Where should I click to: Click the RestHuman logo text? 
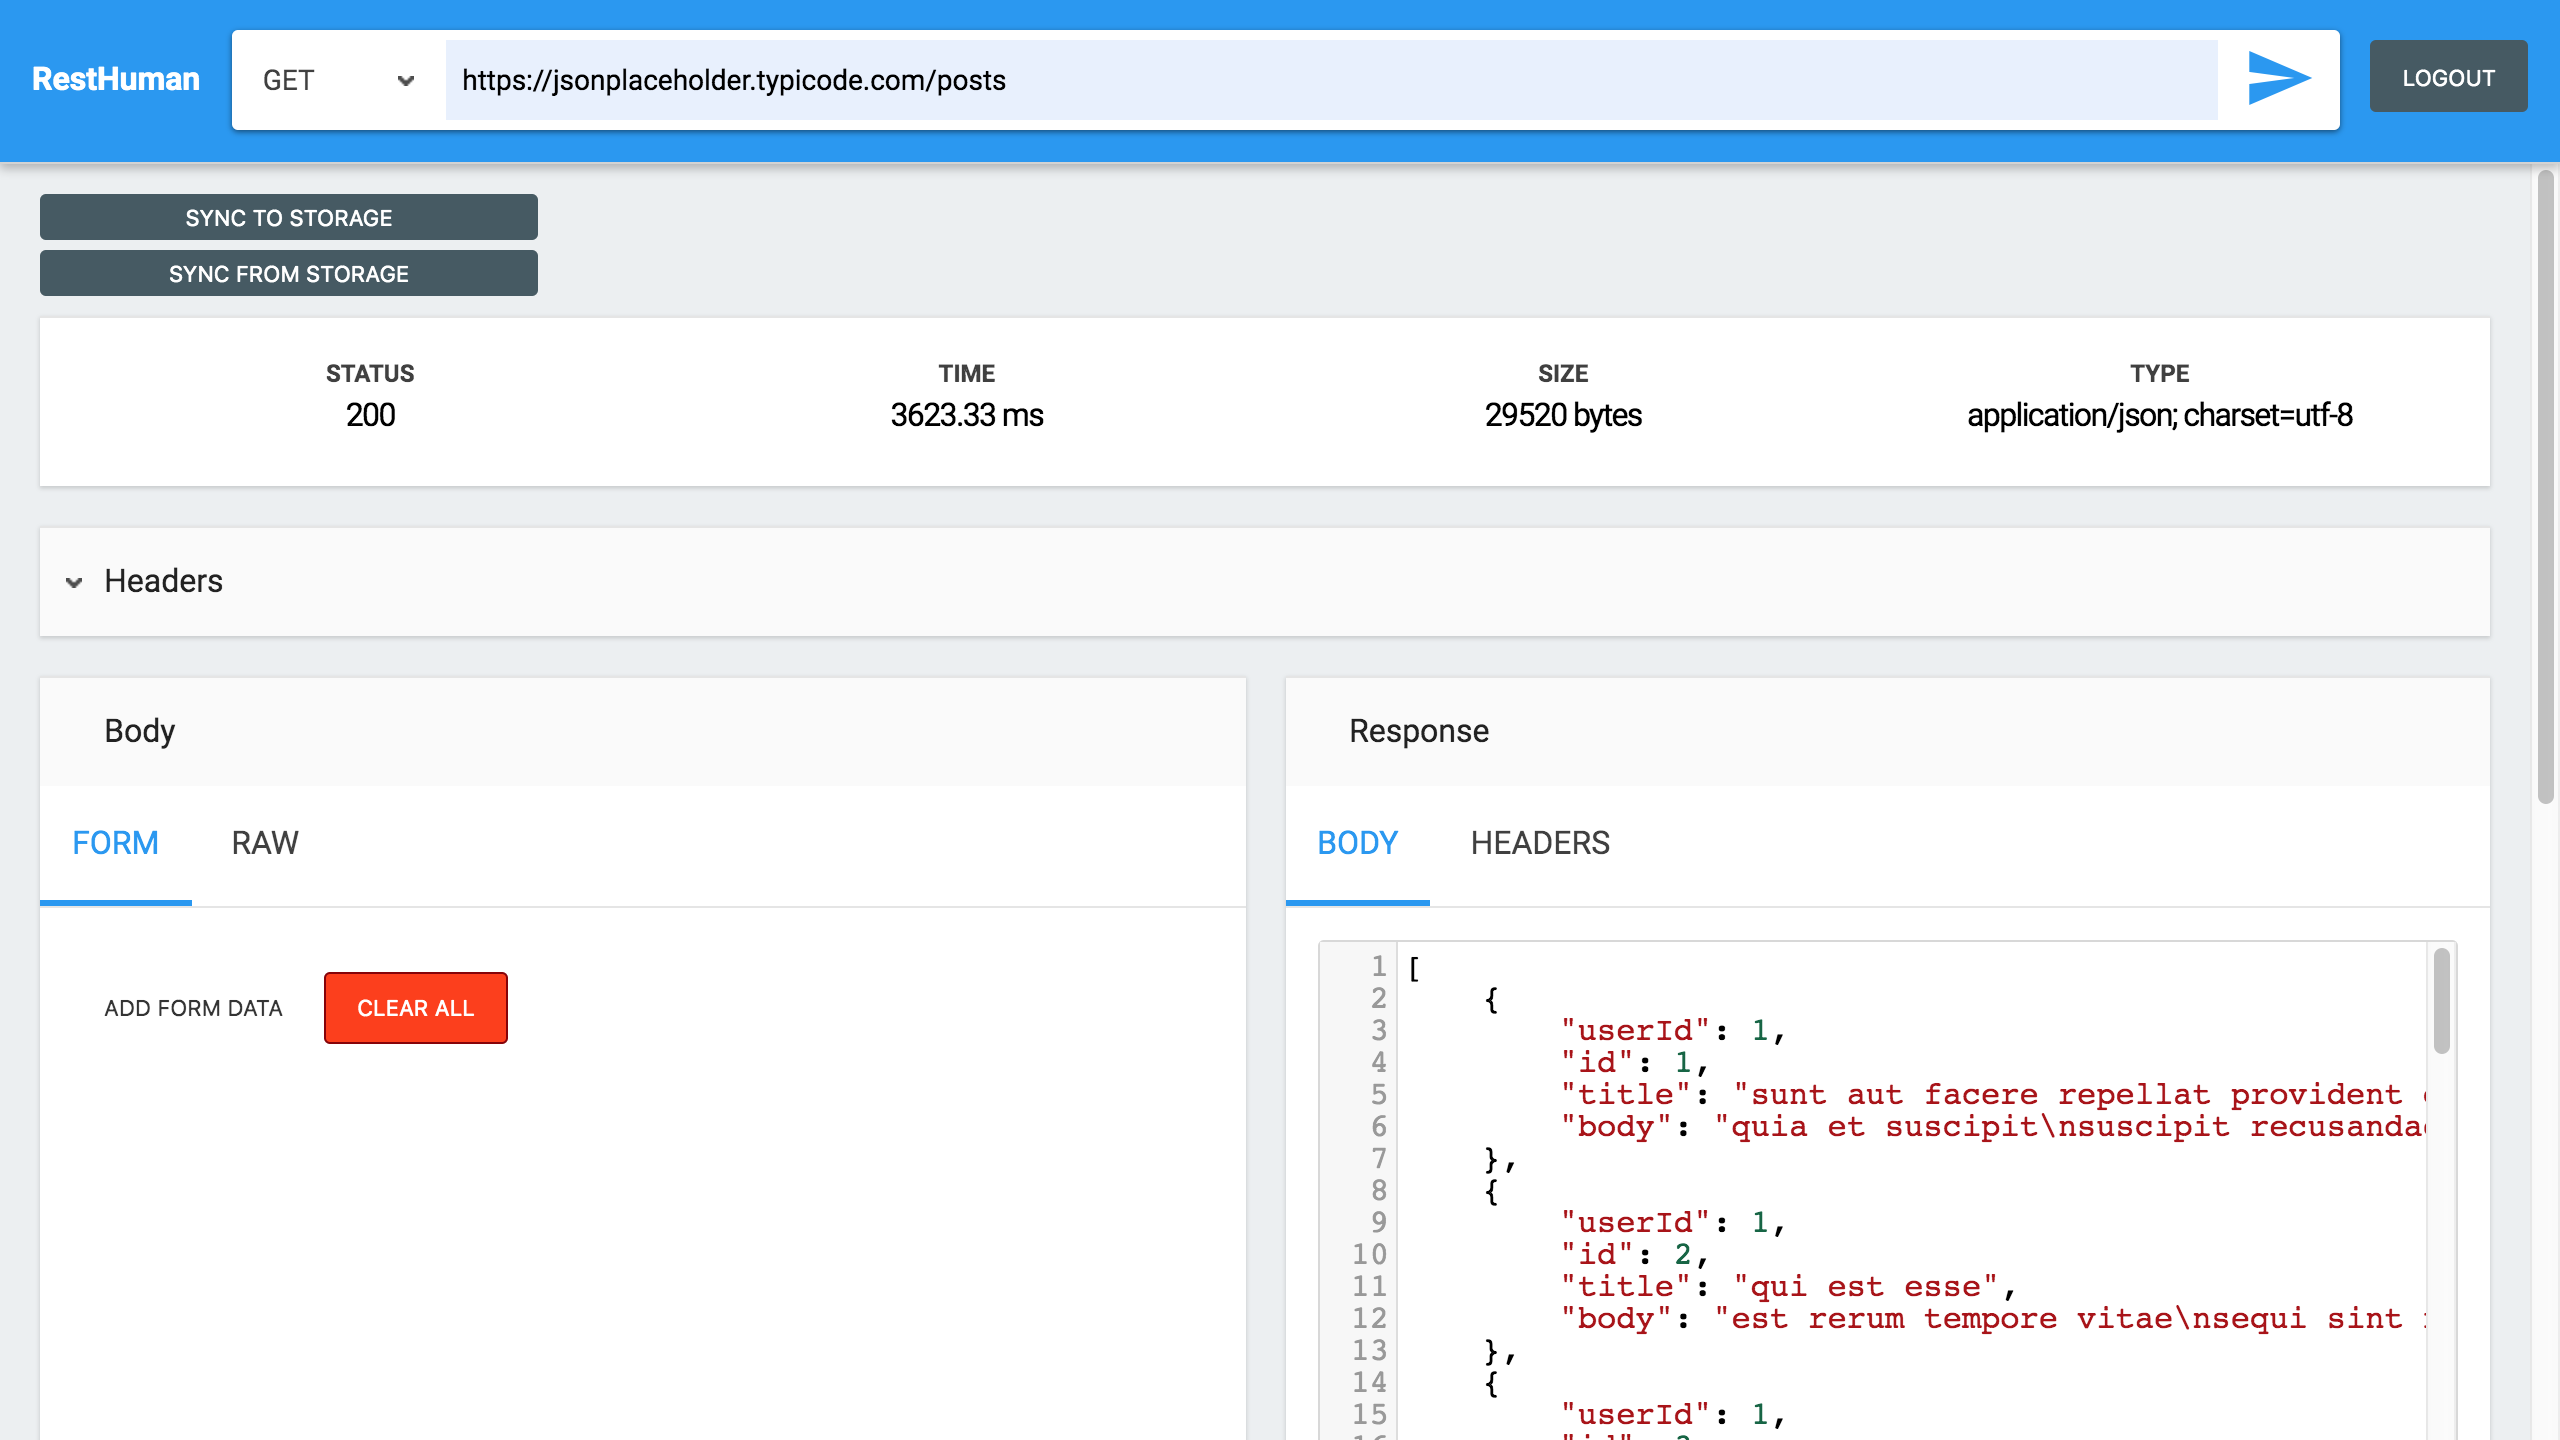coord(116,79)
